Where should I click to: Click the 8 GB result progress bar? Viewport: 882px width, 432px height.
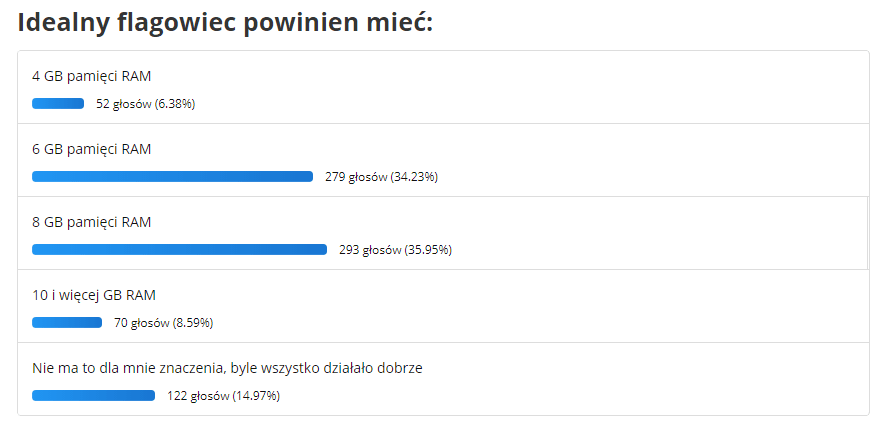pos(179,249)
